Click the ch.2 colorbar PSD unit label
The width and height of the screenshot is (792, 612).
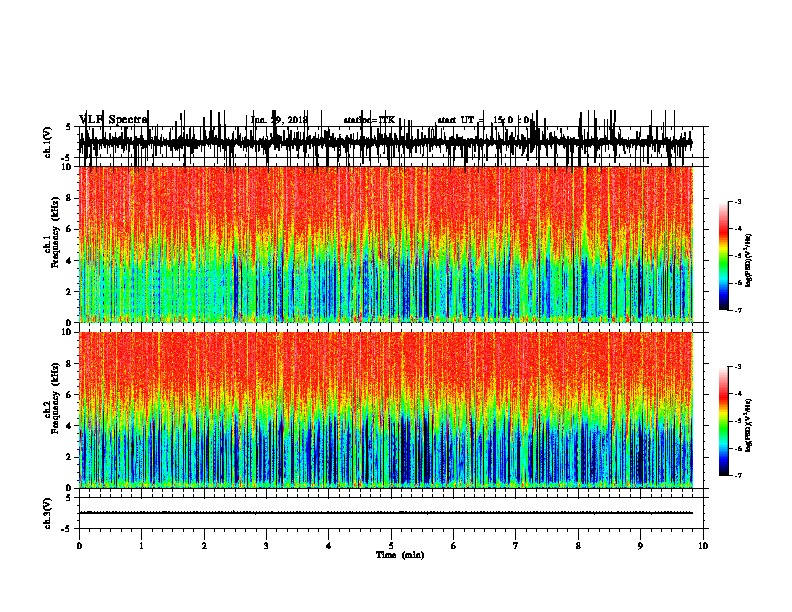click(x=749, y=425)
